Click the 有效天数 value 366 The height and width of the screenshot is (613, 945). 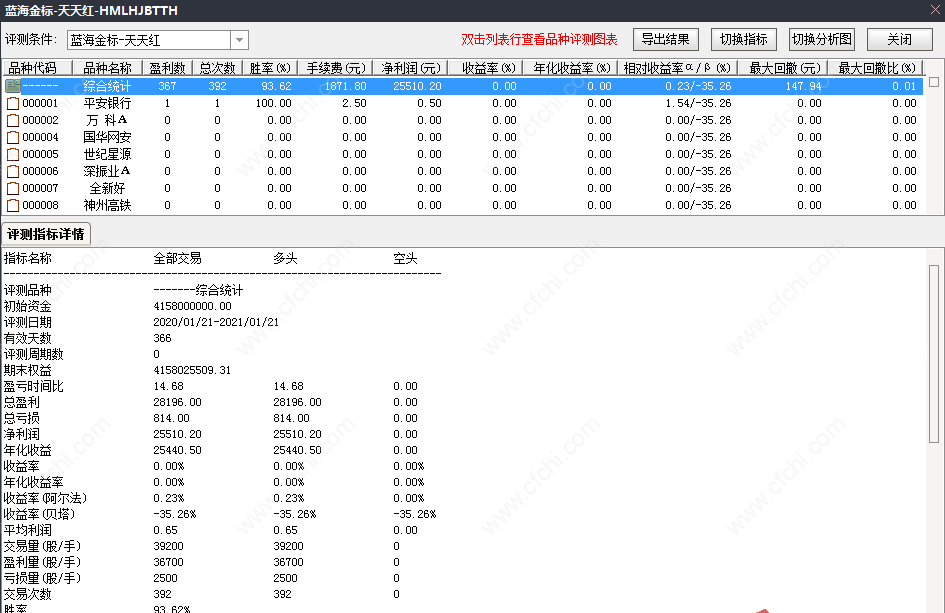162,338
